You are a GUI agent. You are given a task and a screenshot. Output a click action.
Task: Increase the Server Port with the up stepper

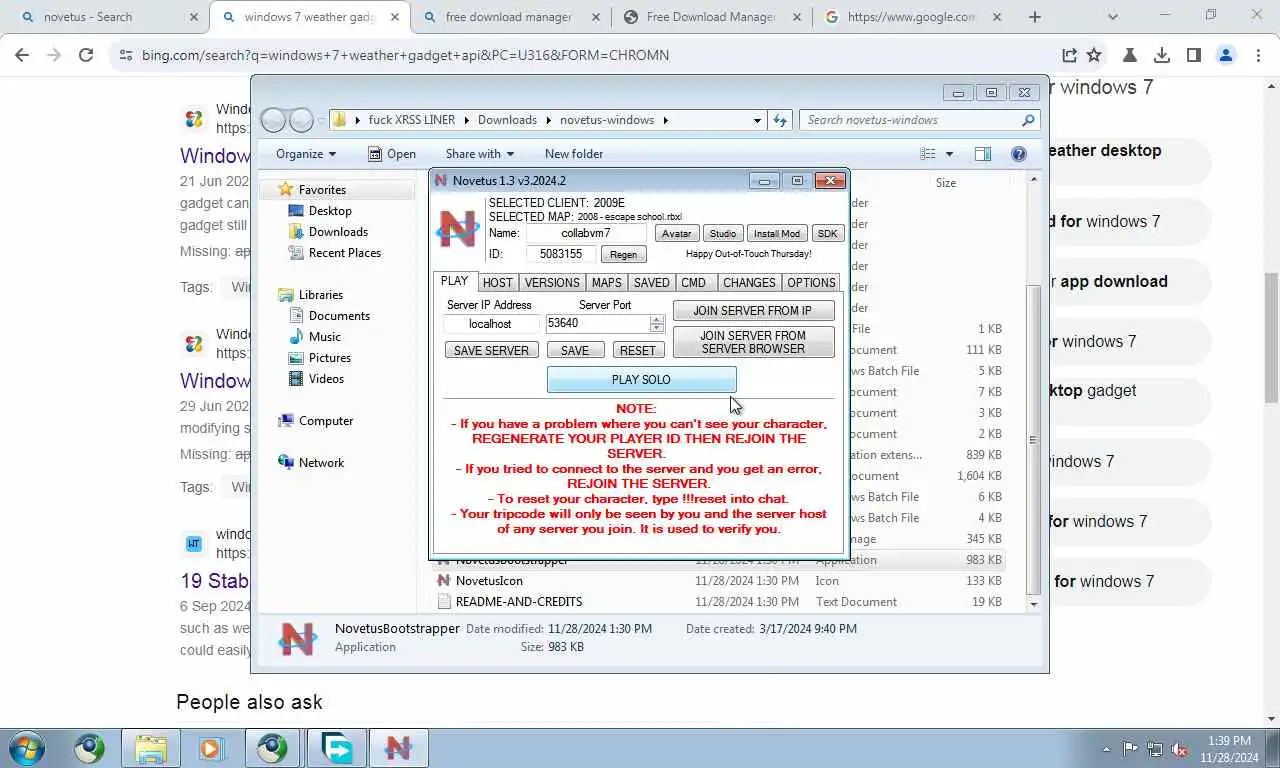pyautogui.click(x=656, y=319)
